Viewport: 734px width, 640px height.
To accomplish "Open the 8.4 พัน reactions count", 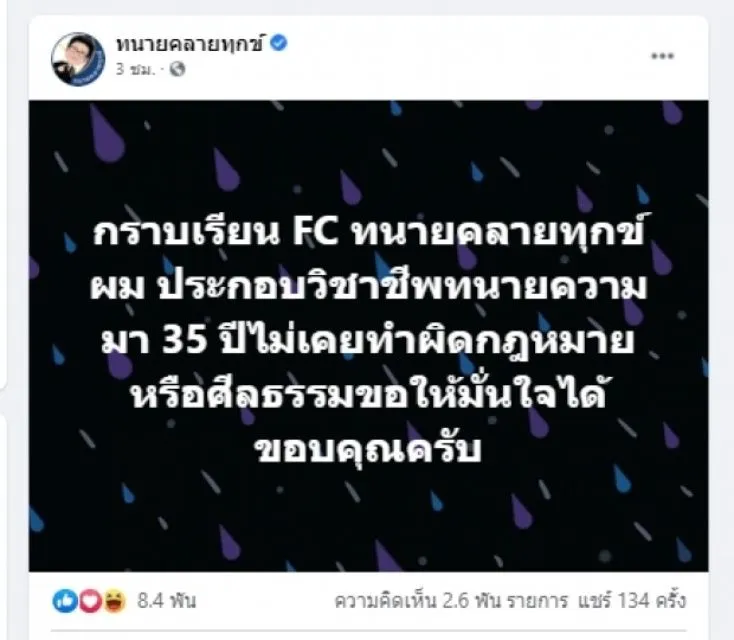I will pyautogui.click(x=167, y=601).
